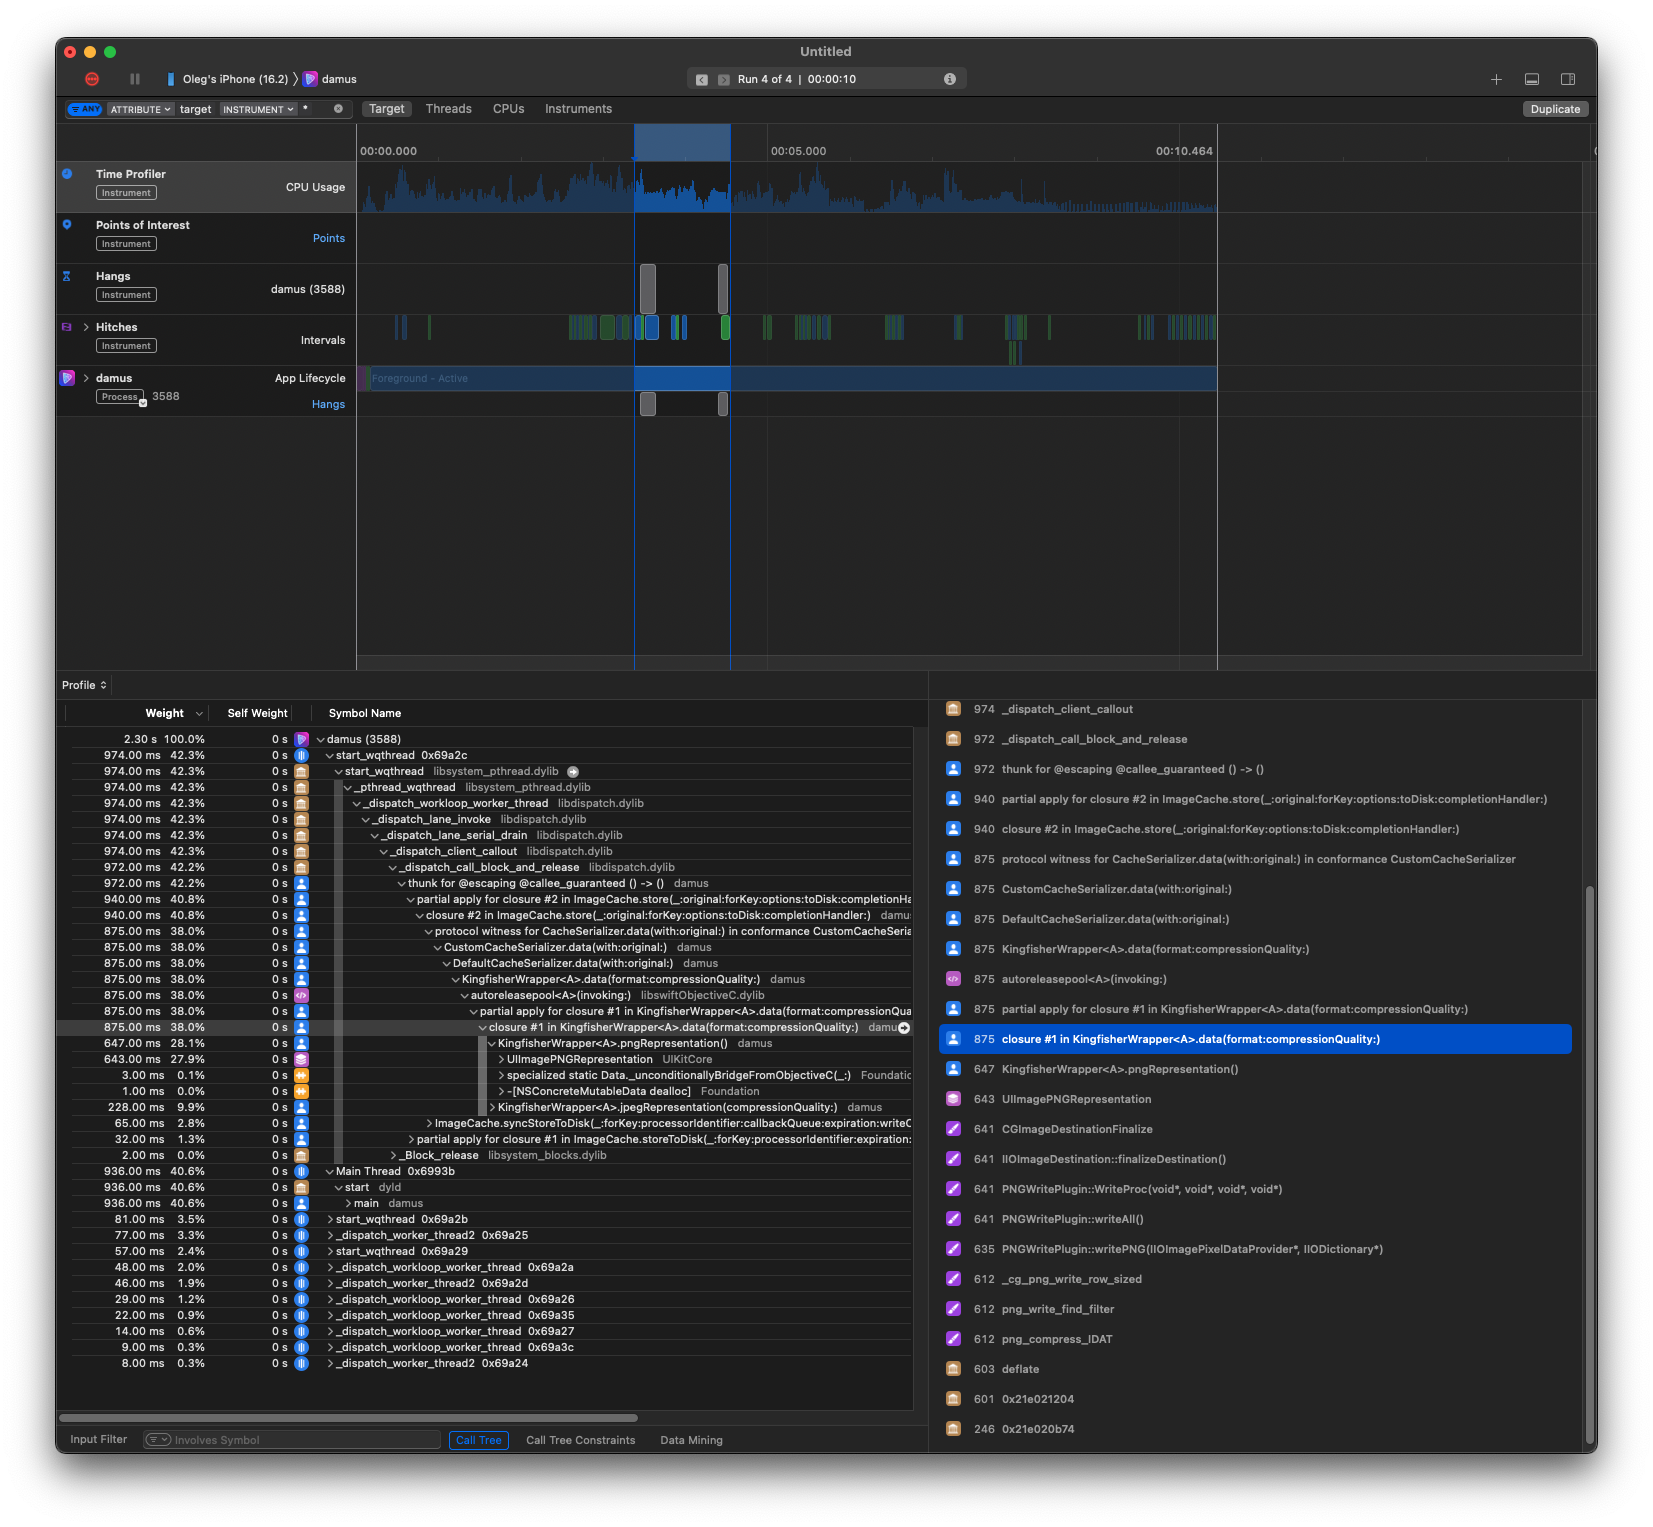Collapse the Main Thread 0x6993b row
Viewport: 1653px width, 1527px height.
(x=329, y=1171)
